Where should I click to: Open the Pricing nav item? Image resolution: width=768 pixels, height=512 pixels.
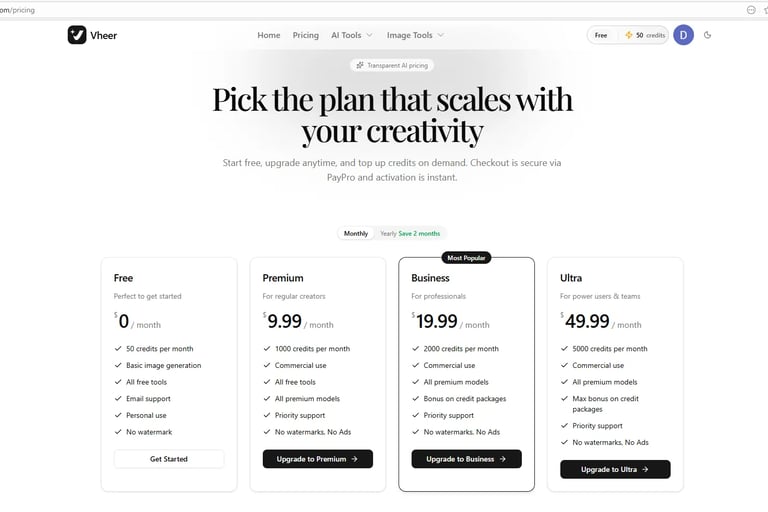(x=306, y=35)
